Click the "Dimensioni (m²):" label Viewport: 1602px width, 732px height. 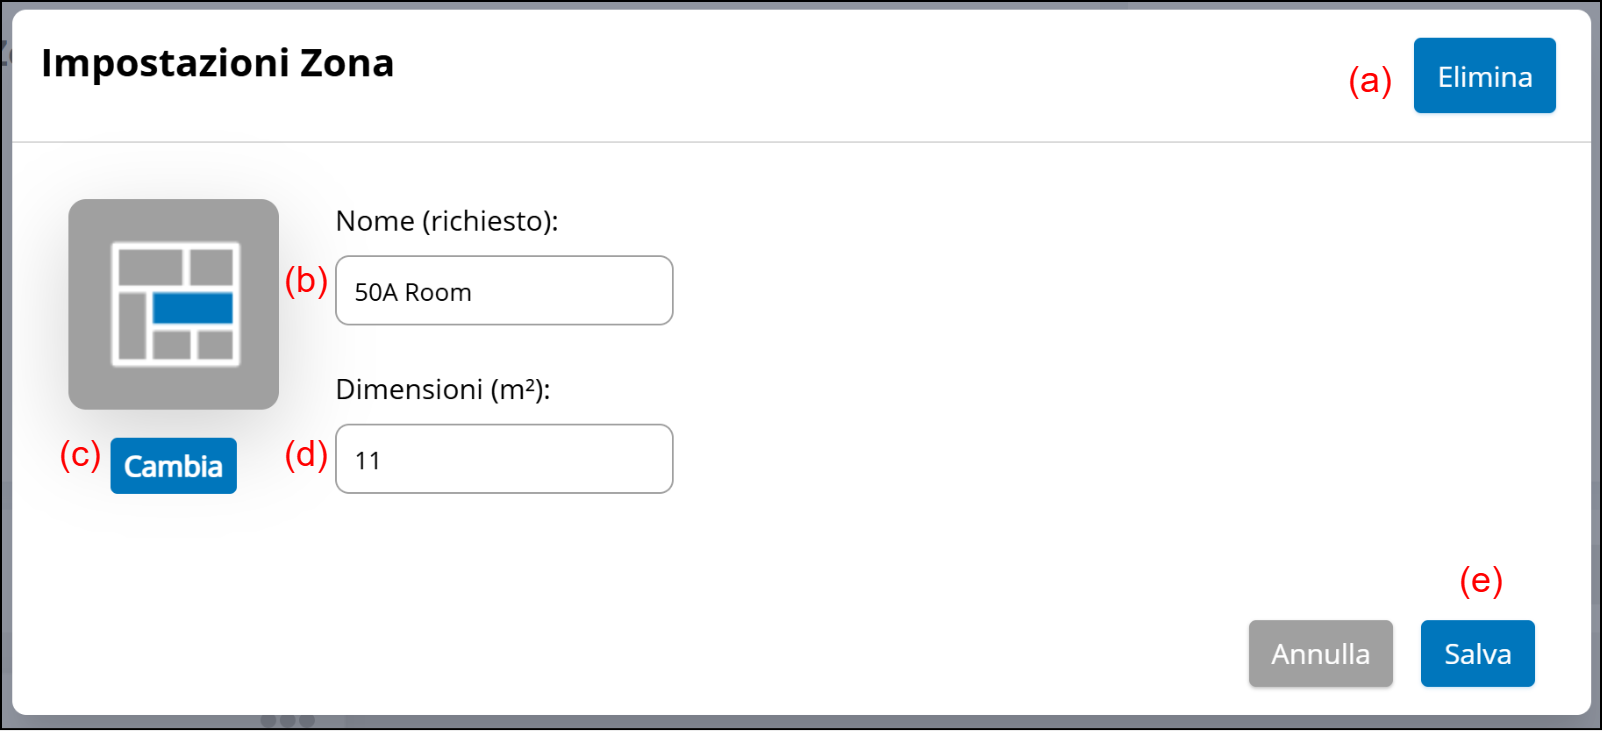[442, 389]
